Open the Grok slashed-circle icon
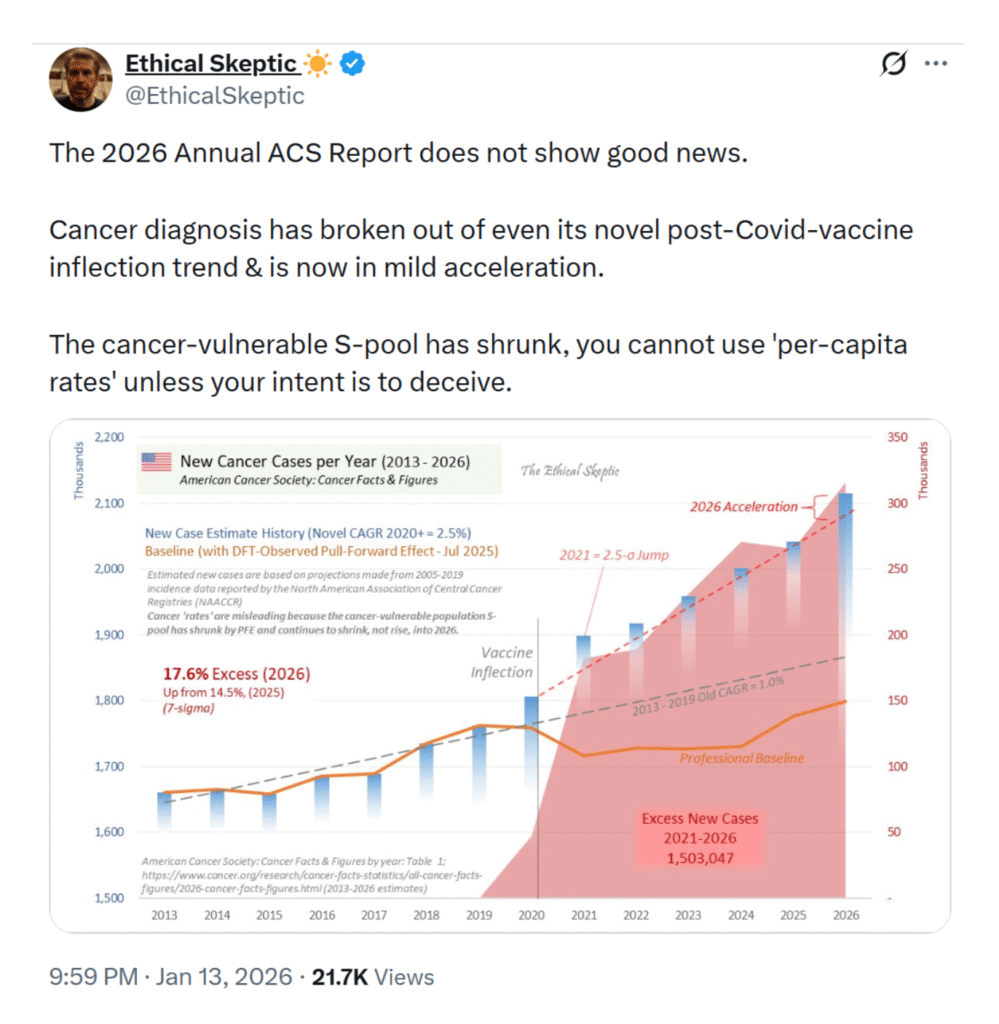 click(x=892, y=64)
